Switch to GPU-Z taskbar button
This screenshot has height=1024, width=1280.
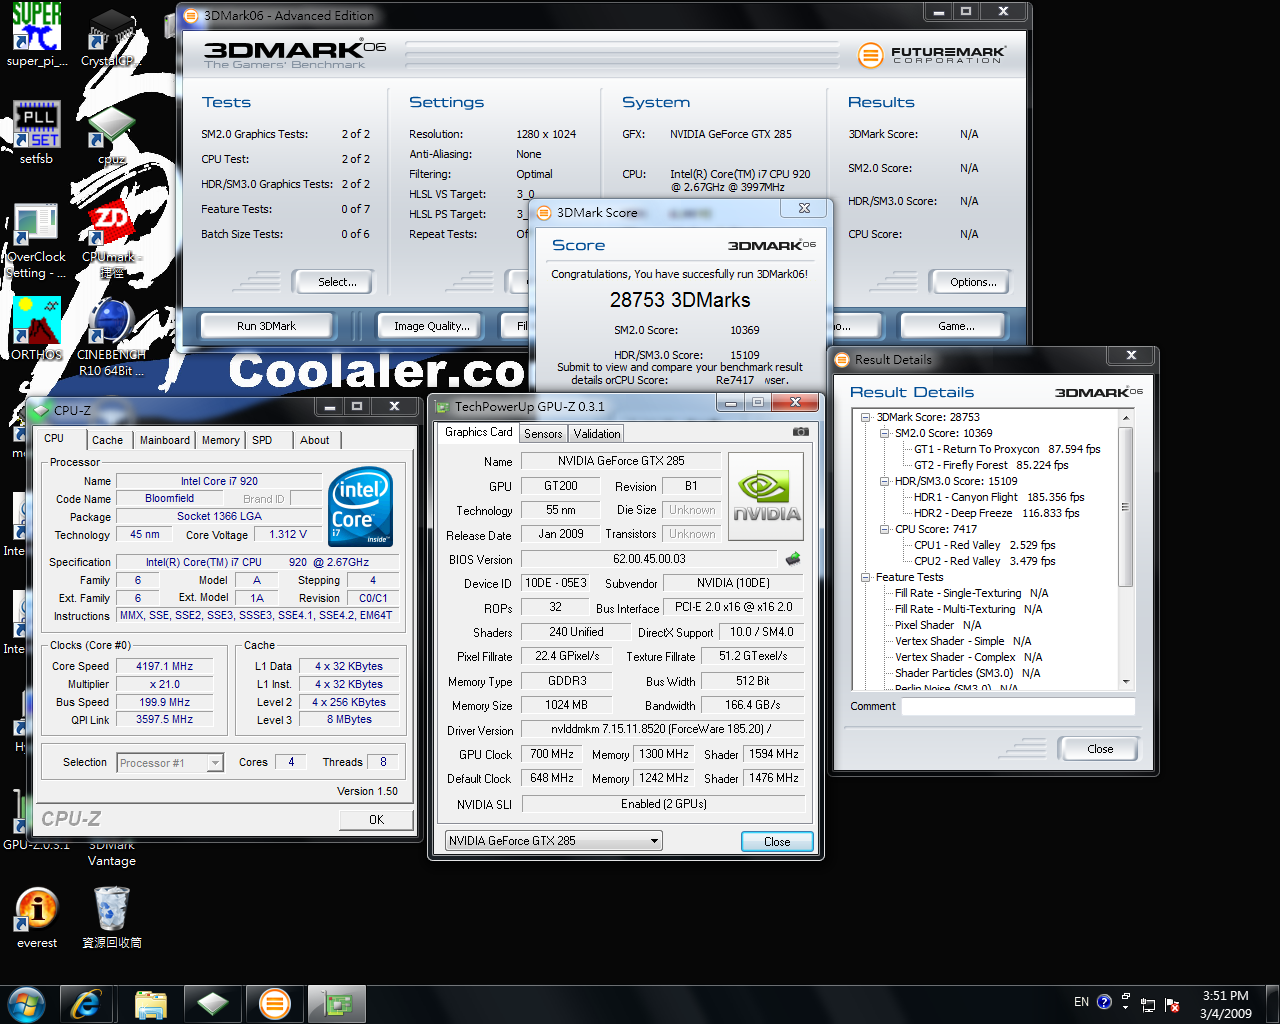337,1004
